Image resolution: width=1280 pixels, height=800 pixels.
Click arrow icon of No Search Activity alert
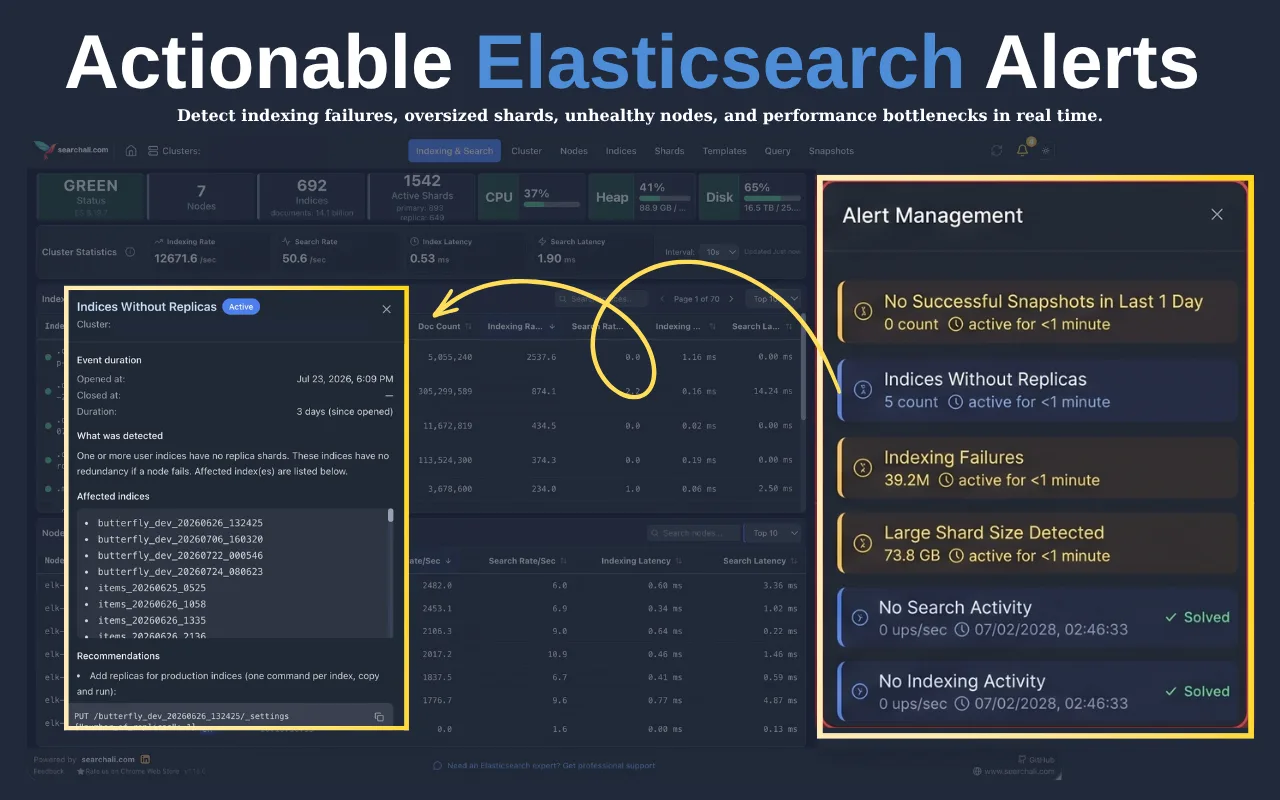(x=858, y=618)
